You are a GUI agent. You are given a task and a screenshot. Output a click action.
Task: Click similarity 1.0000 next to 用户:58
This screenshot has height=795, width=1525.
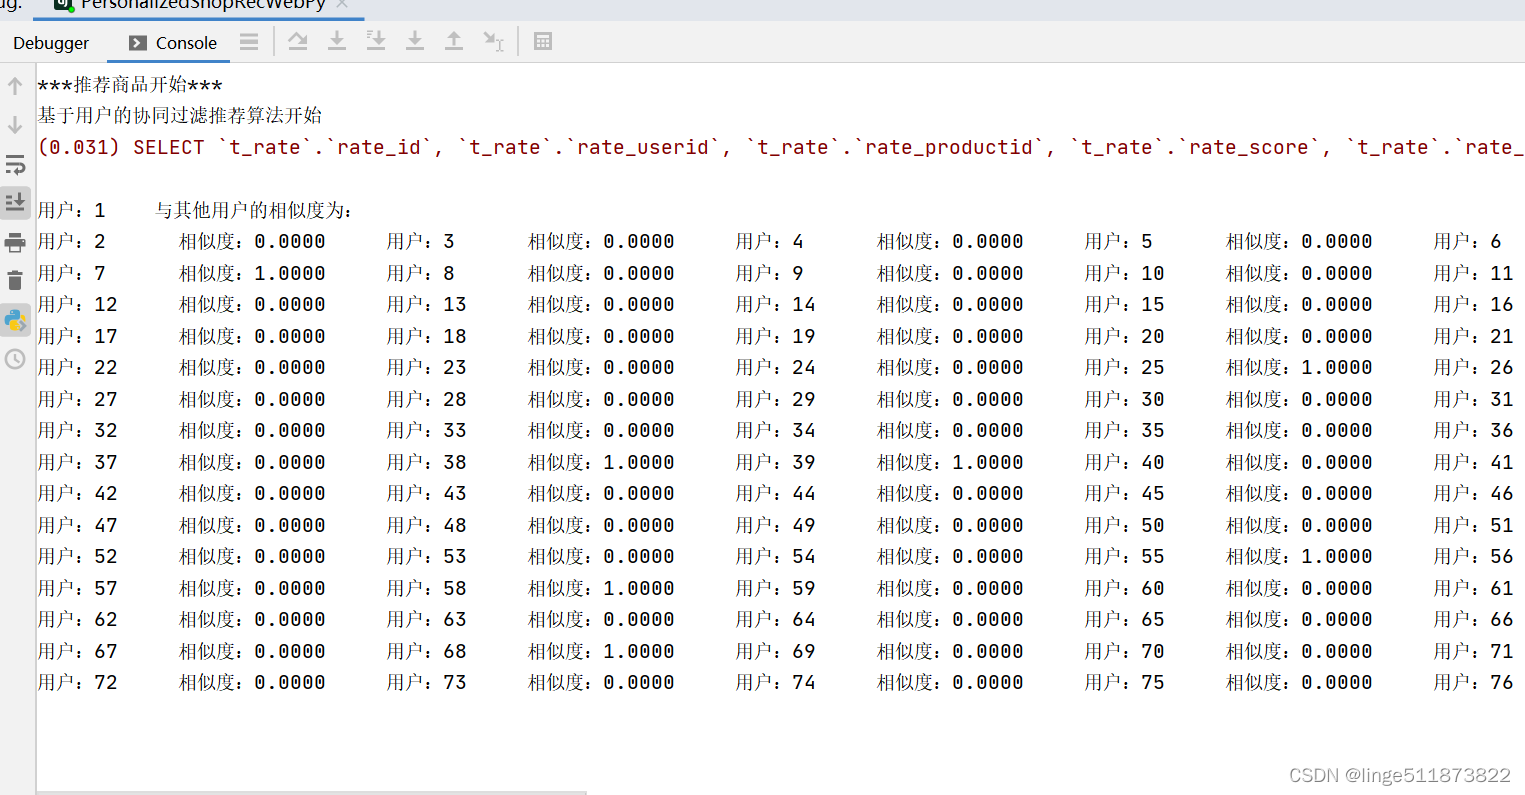click(x=639, y=588)
